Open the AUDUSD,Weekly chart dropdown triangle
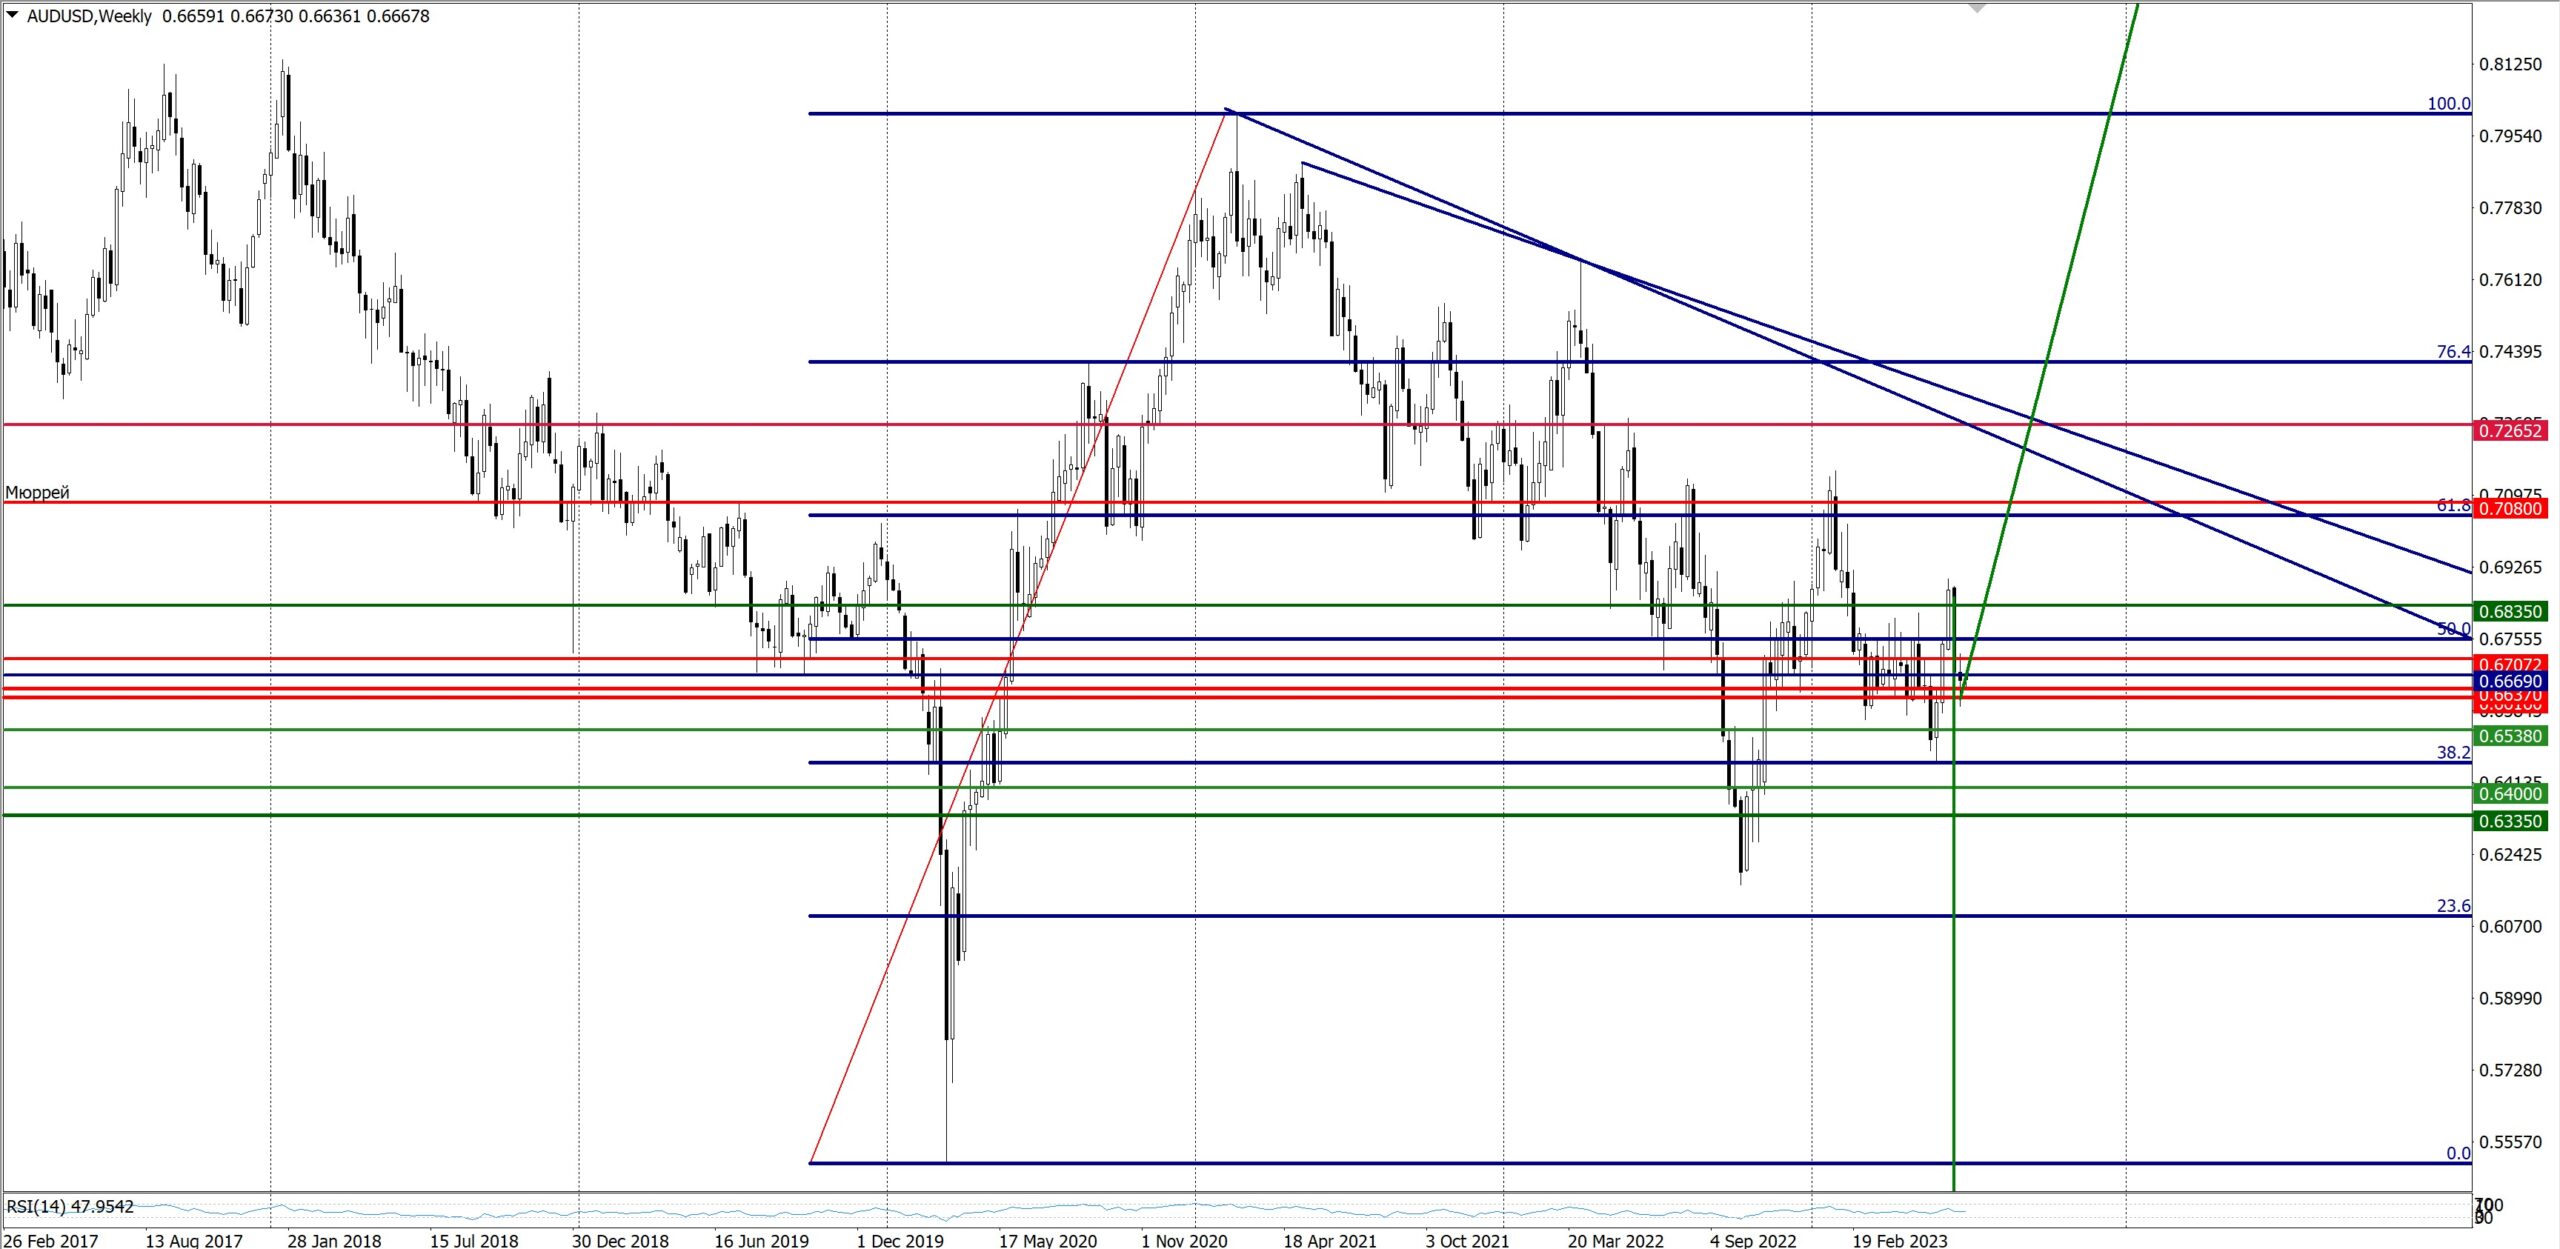 coord(13,16)
